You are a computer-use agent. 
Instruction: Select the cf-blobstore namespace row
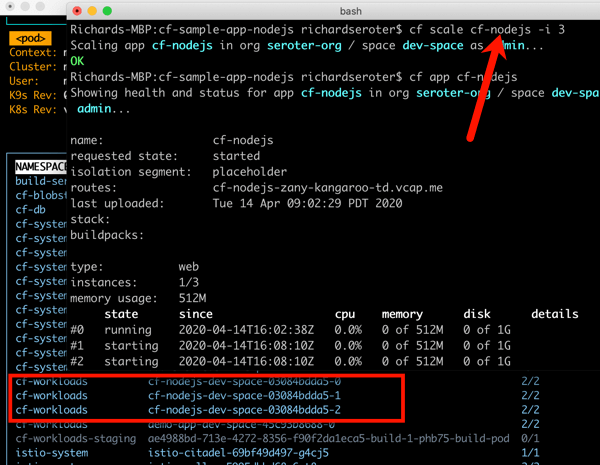[x=38, y=196]
